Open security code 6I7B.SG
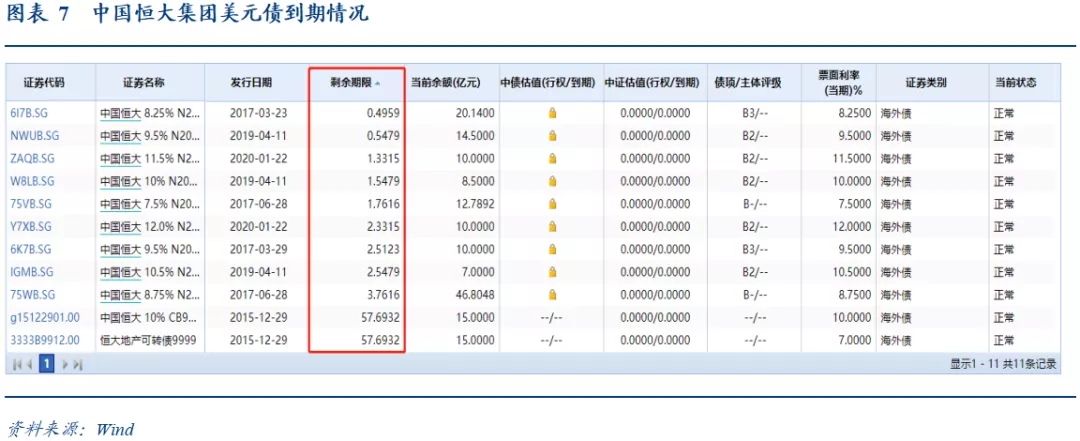Image resolution: width=1080 pixels, height=441 pixels. coord(29,113)
